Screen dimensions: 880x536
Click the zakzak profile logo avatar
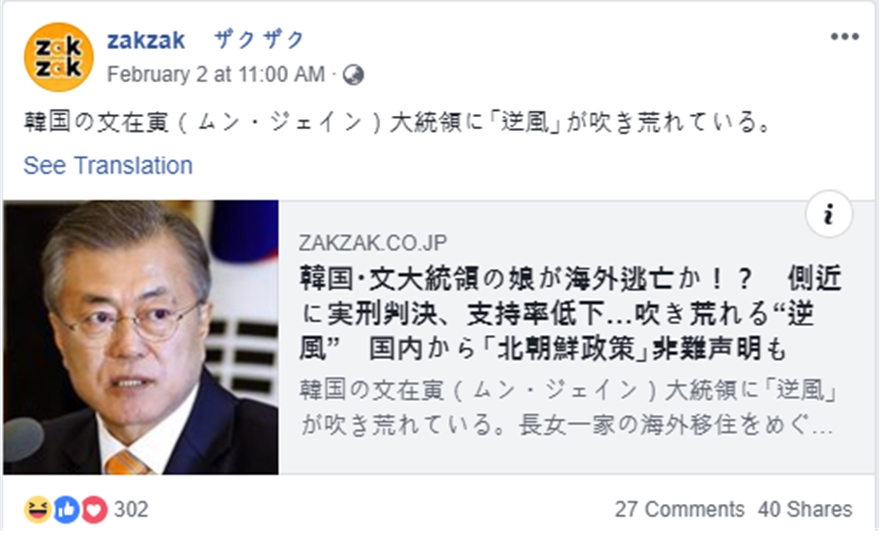pyautogui.click(x=59, y=57)
